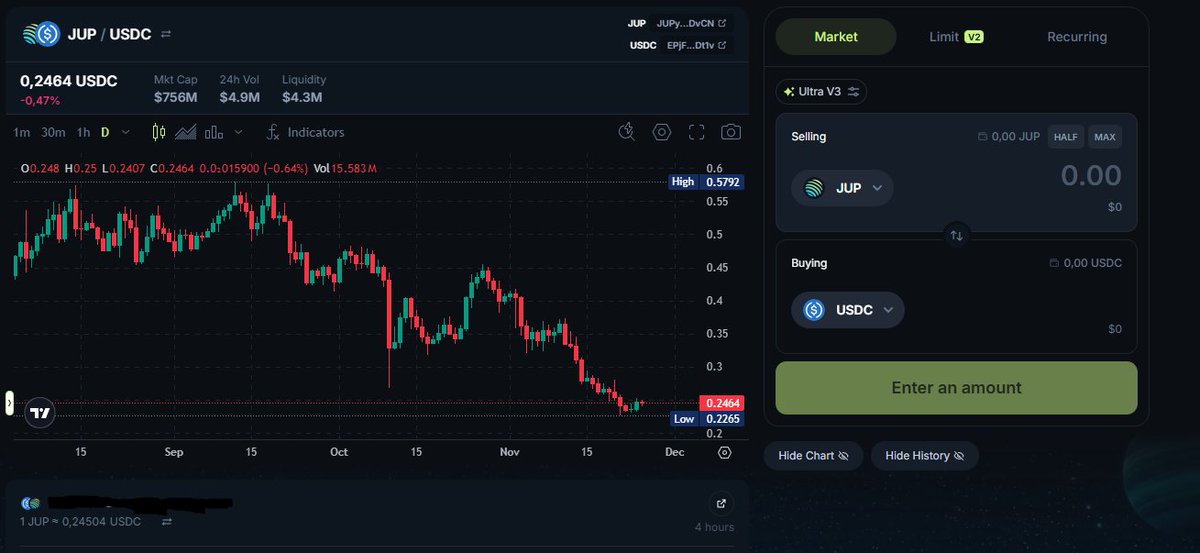Click the 0,00 JUP wallet balance
1200x553 pixels.
click(x=1008, y=137)
